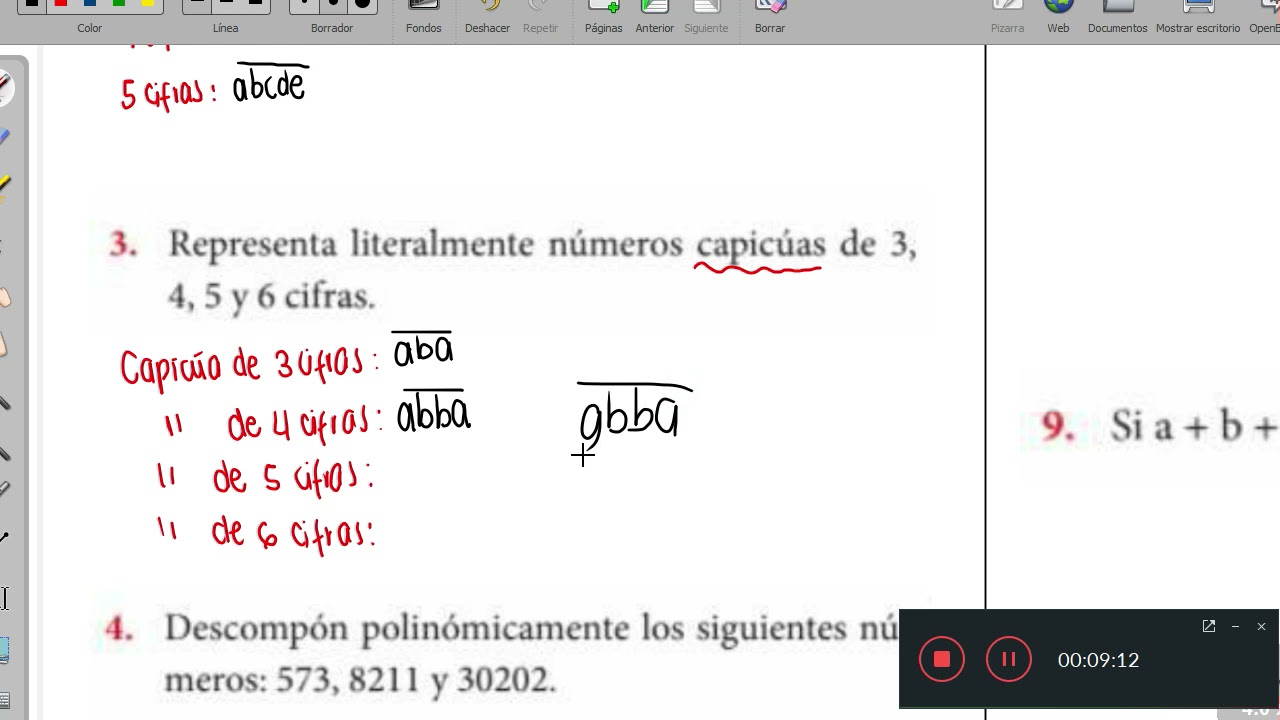The height and width of the screenshot is (720, 1280).
Task: Click the red exercise number 4.
Action: tap(119, 629)
